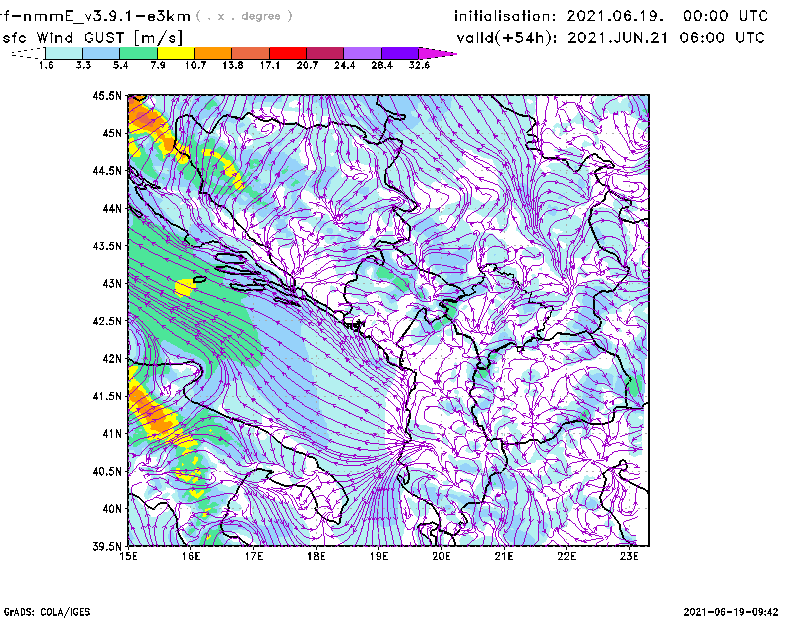Click the light cyan 1.6–3.3 legend swatch

64,53
